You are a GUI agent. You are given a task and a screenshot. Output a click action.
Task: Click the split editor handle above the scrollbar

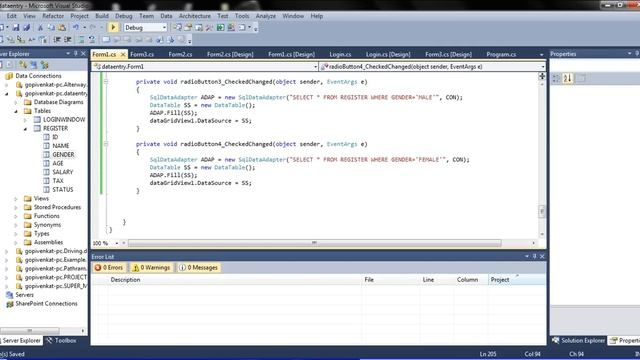542,76
